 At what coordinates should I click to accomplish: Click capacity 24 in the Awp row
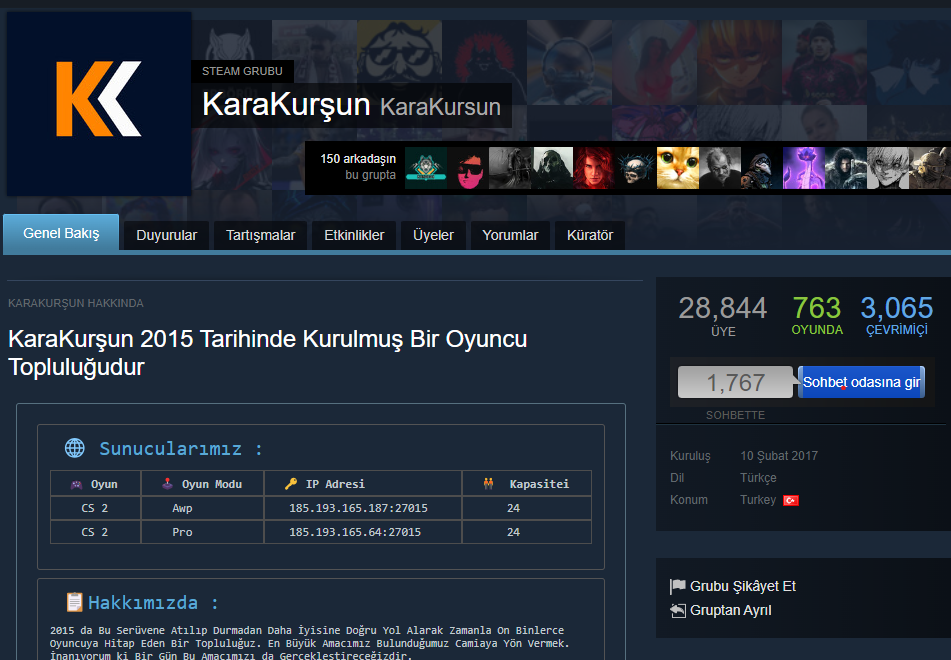513,508
